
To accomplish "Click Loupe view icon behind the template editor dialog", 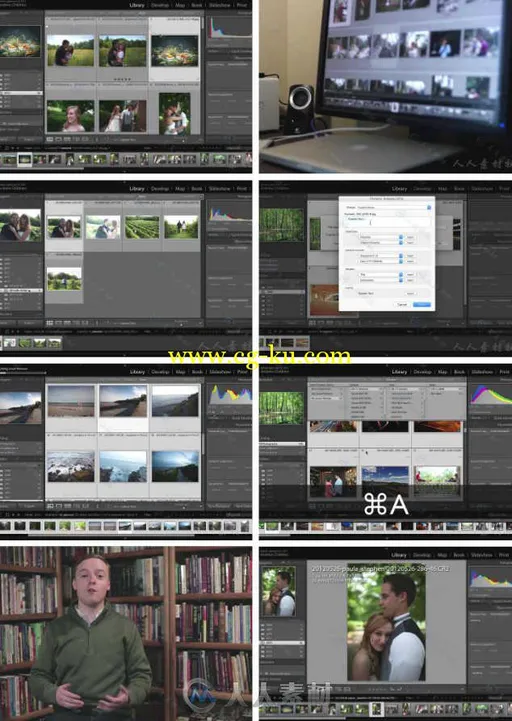I will (x=320, y=323).
